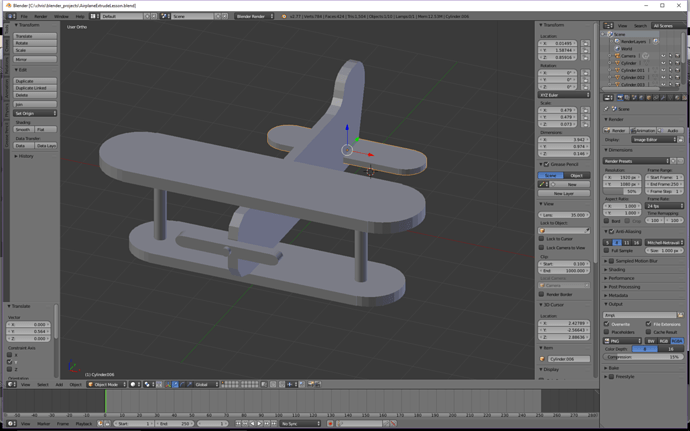Adjust the Compression slider
690x431 pixels.
(x=642, y=357)
